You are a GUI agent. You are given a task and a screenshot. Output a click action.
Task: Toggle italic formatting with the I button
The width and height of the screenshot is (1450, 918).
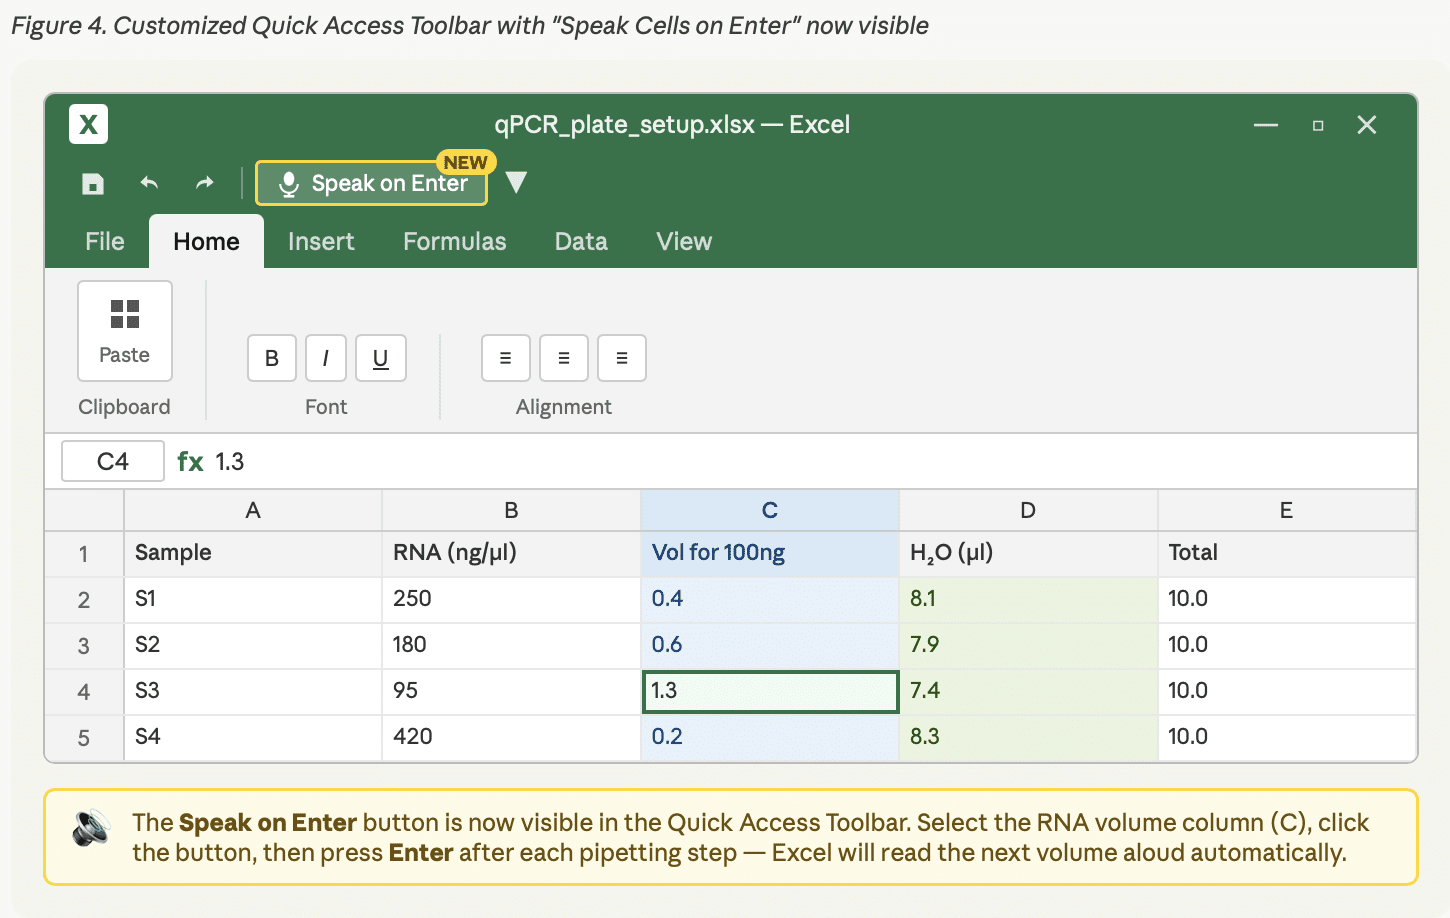[x=326, y=358]
